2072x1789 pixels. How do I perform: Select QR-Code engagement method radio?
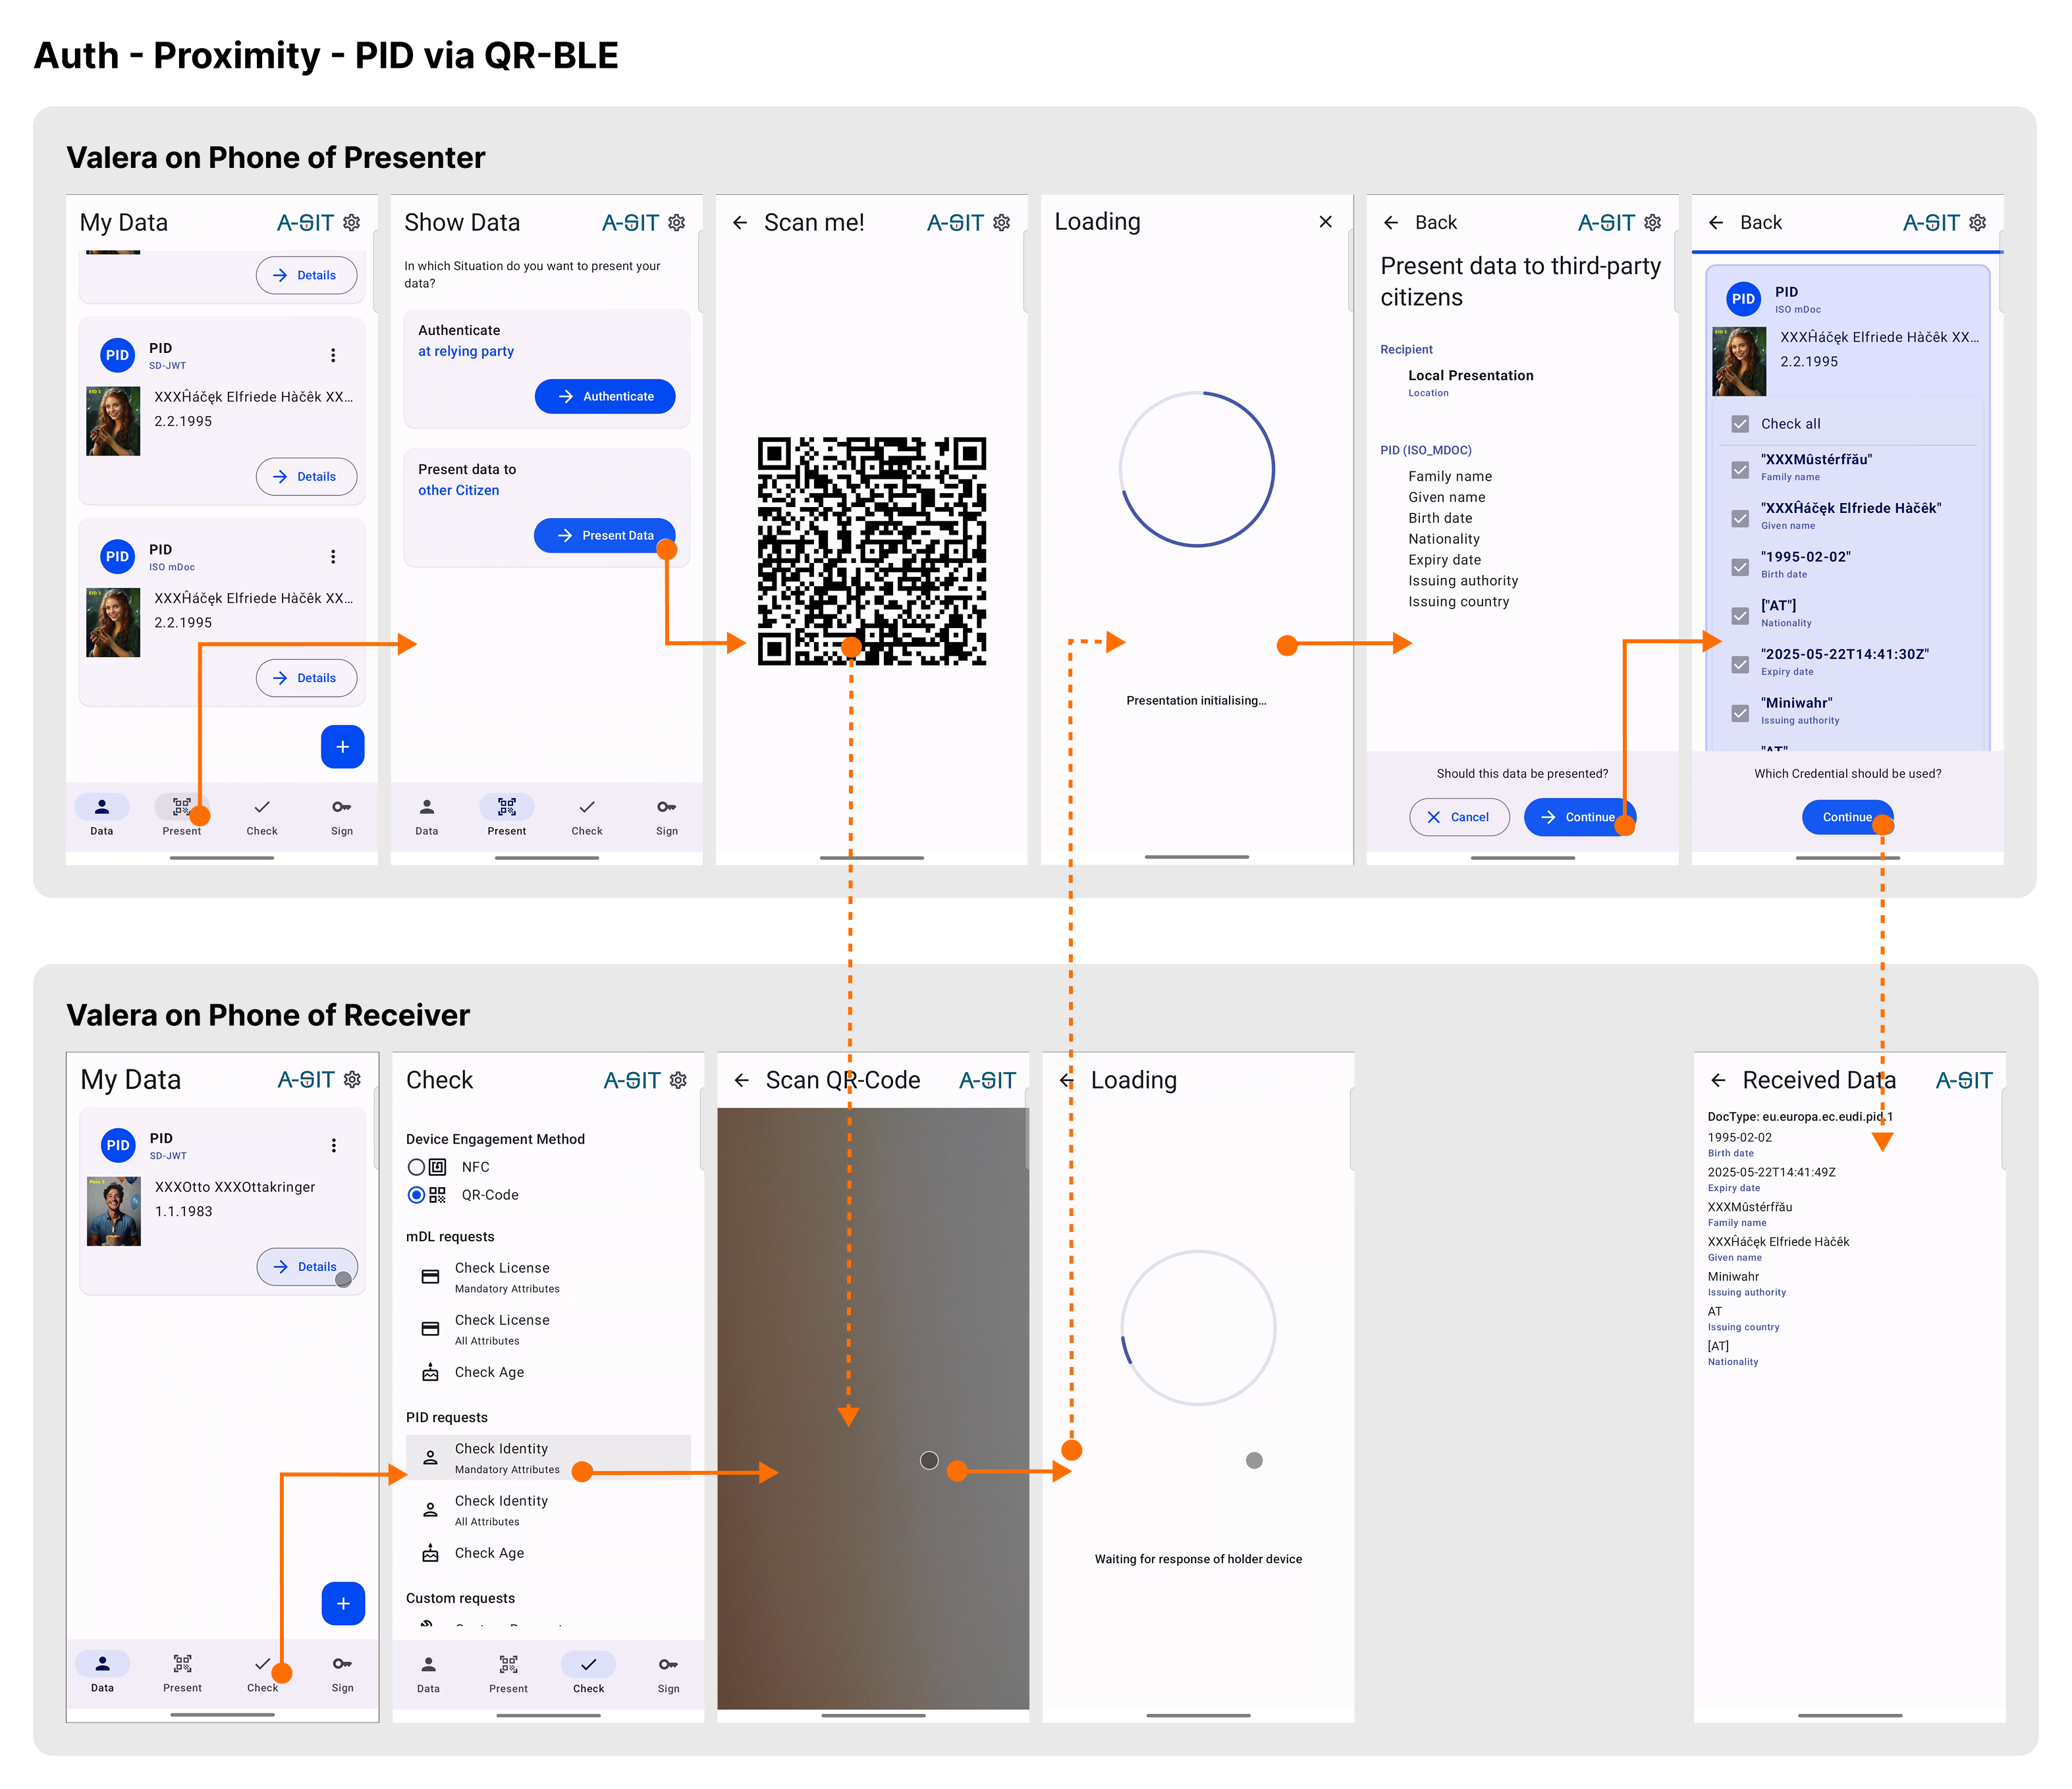[416, 1195]
